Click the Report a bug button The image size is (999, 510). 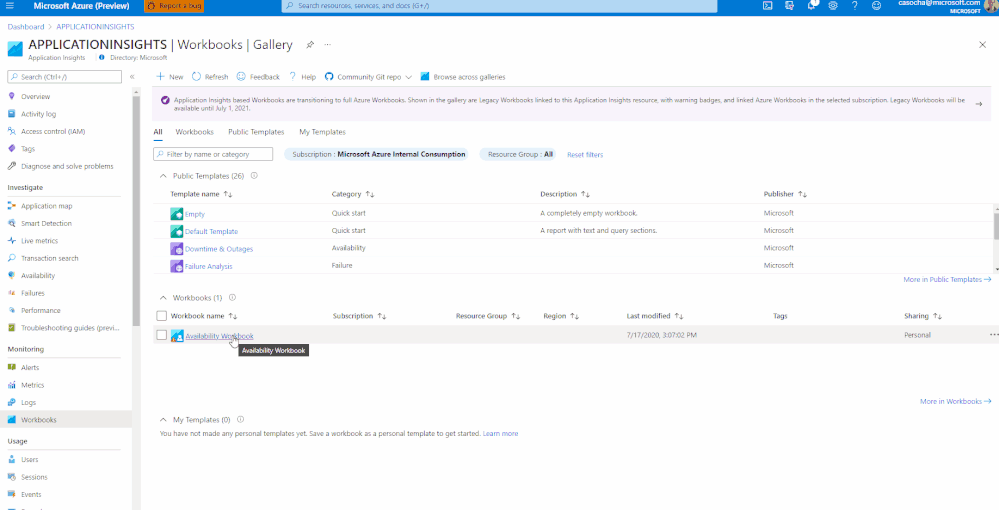(173, 6)
